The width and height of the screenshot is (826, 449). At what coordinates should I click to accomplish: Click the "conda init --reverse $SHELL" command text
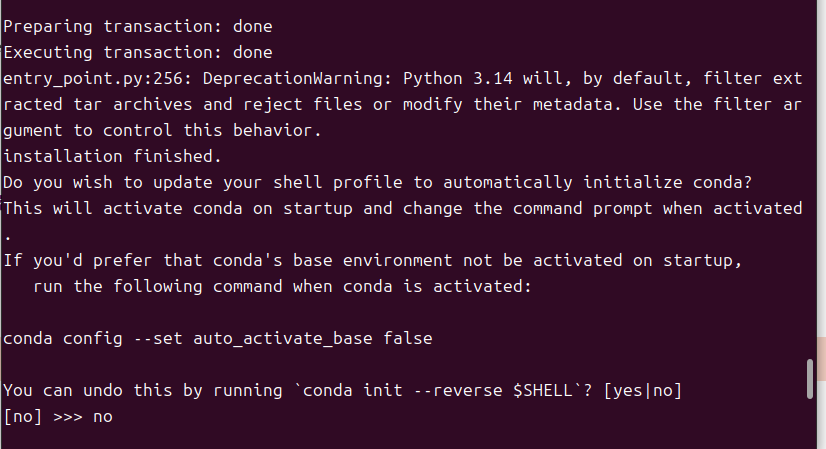coord(437,391)
